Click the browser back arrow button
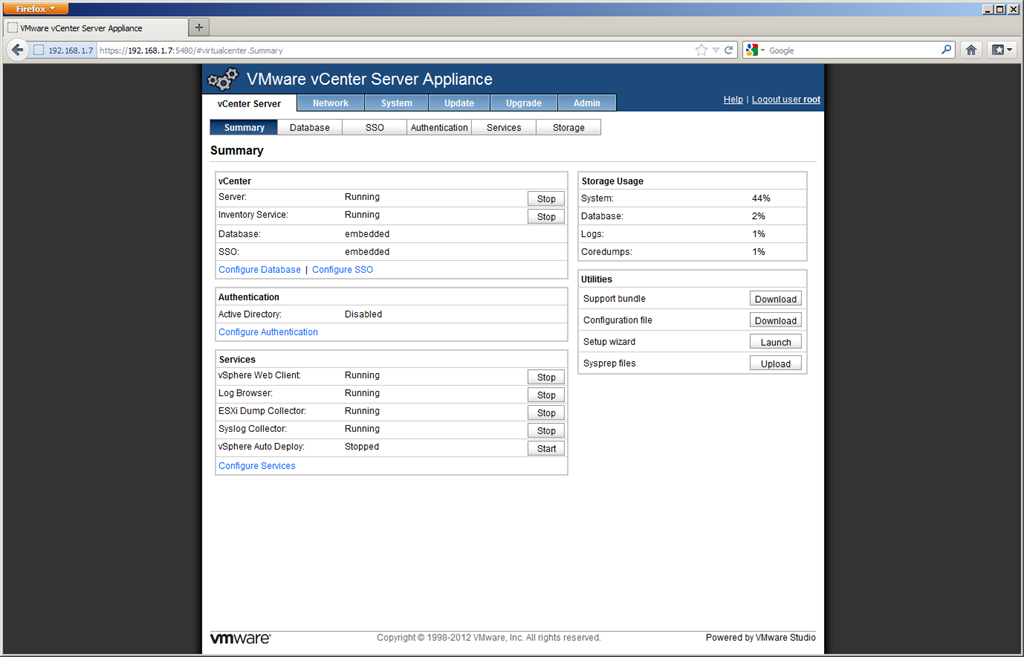1024x657 pixels. (18, 50)
